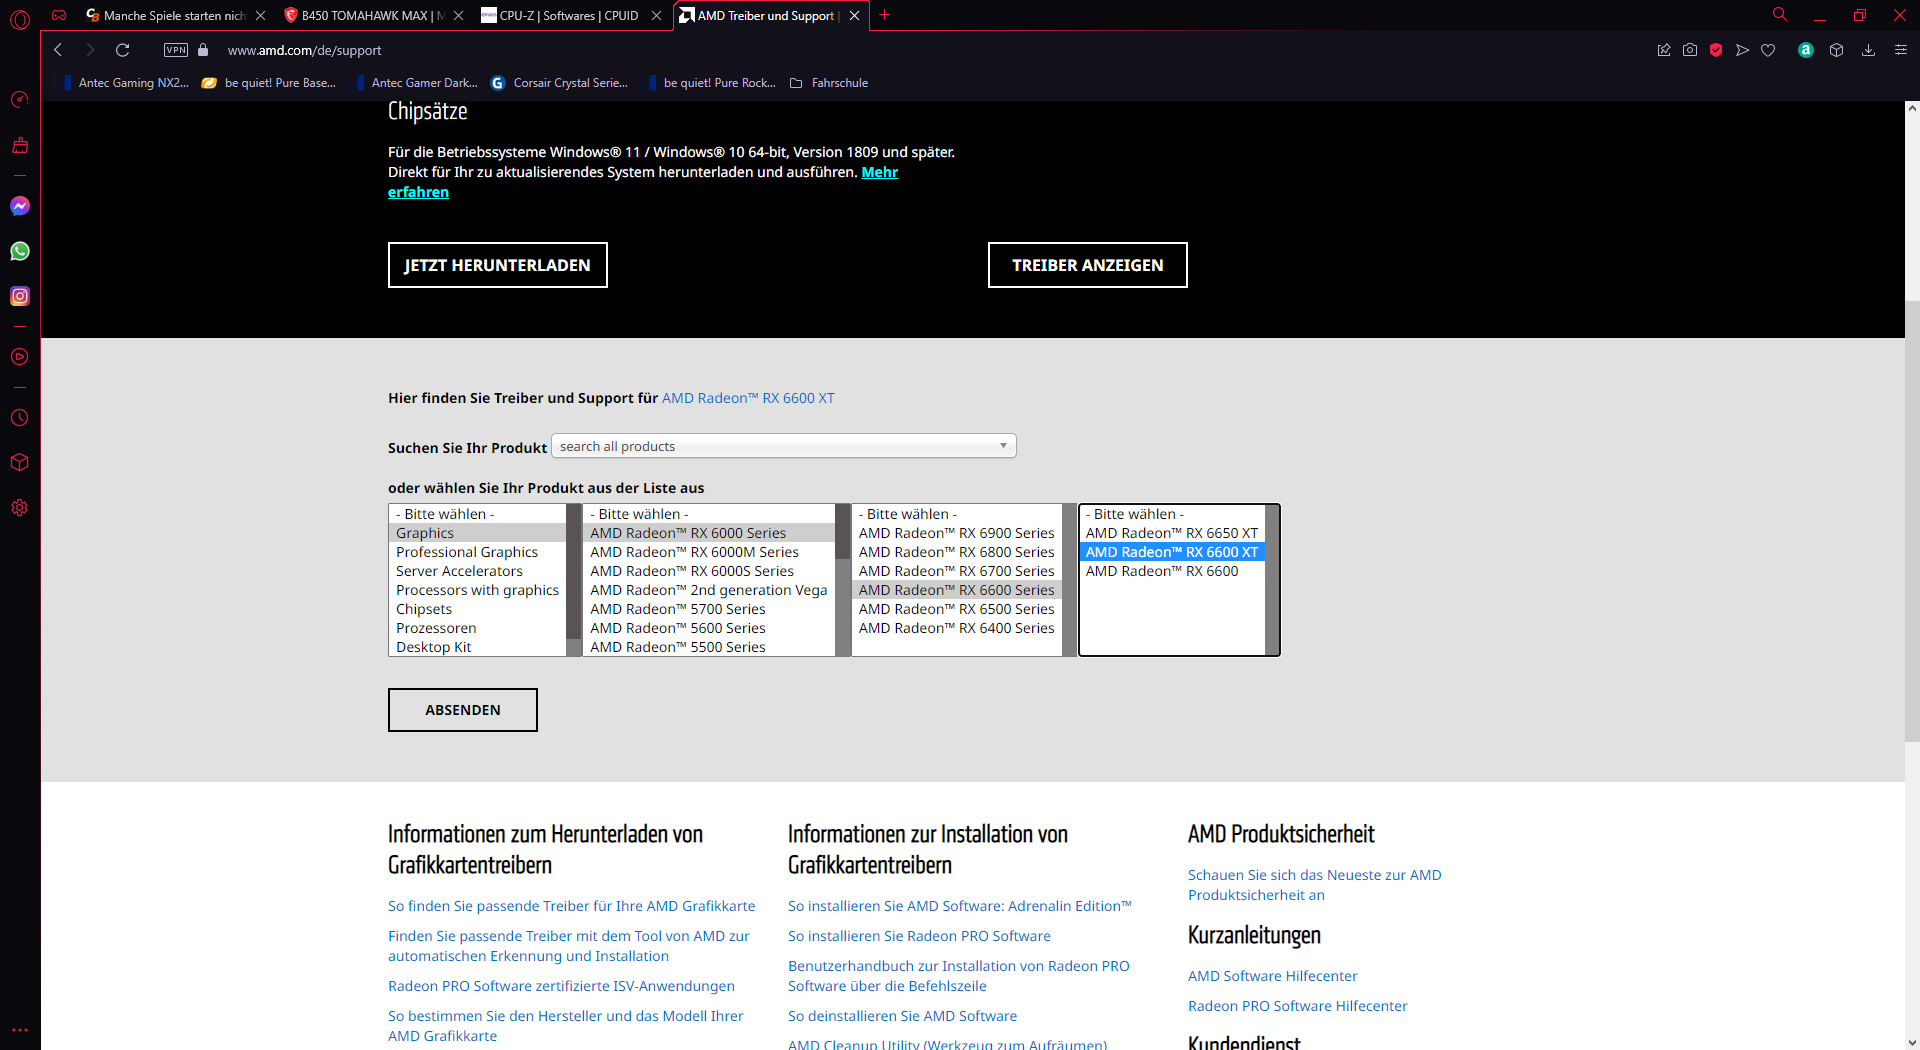Open the sidebar settings gear icon
This screenshot has width=1920, height=1050.
tap(20, 508)
